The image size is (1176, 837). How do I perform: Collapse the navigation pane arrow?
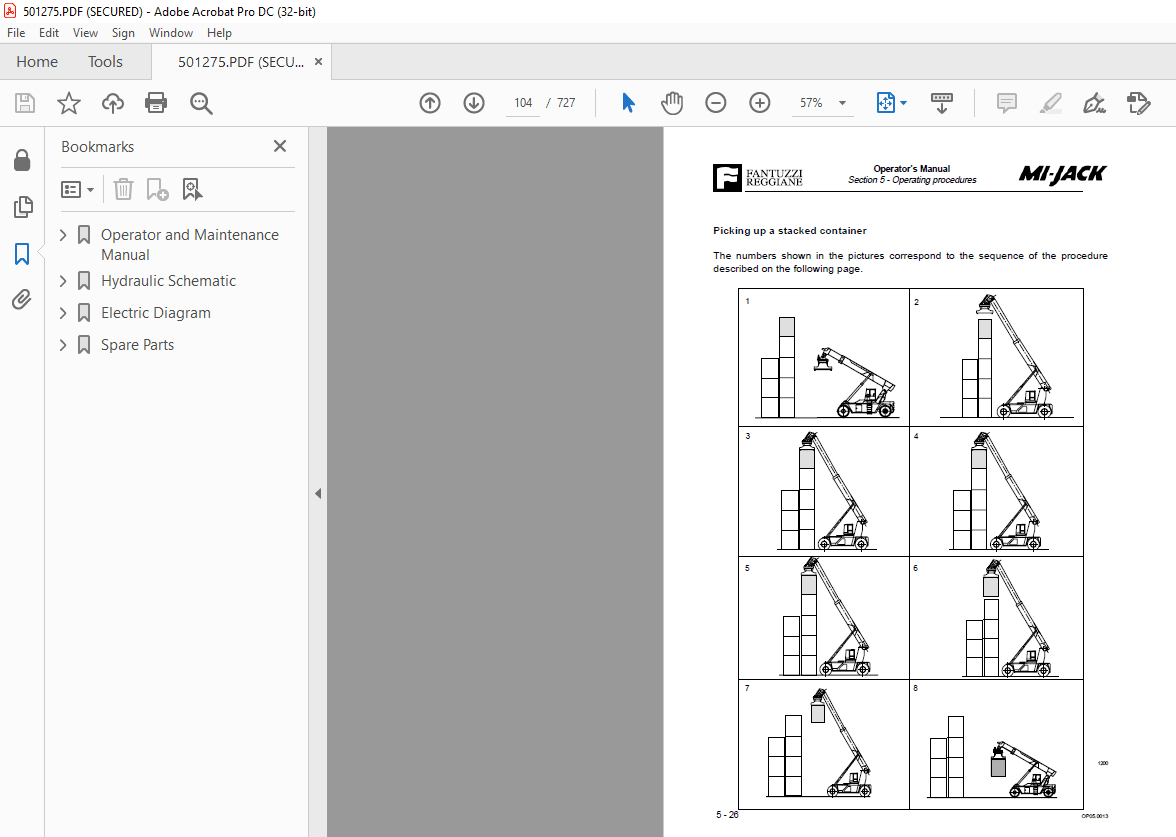[318, 494]
